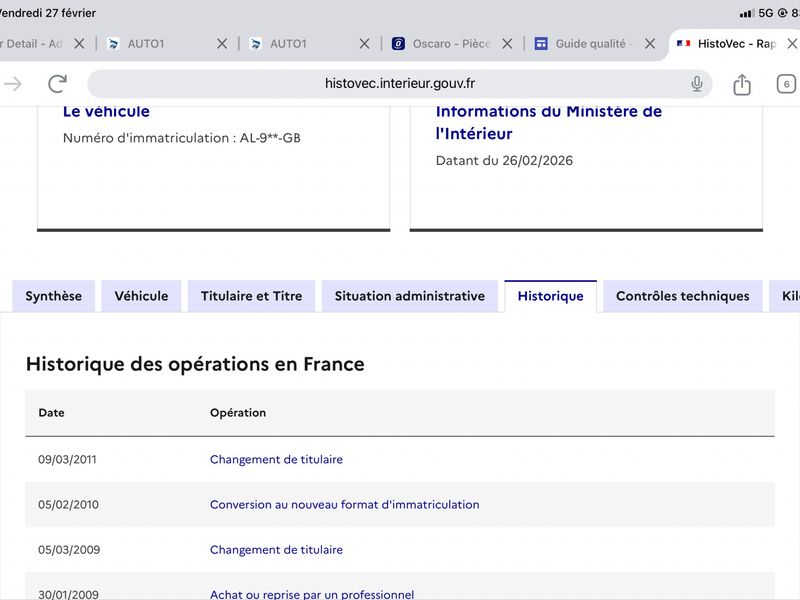Open the Share sheet icon
This screenshot has width=800, height=600.
[x=742, y=85]
